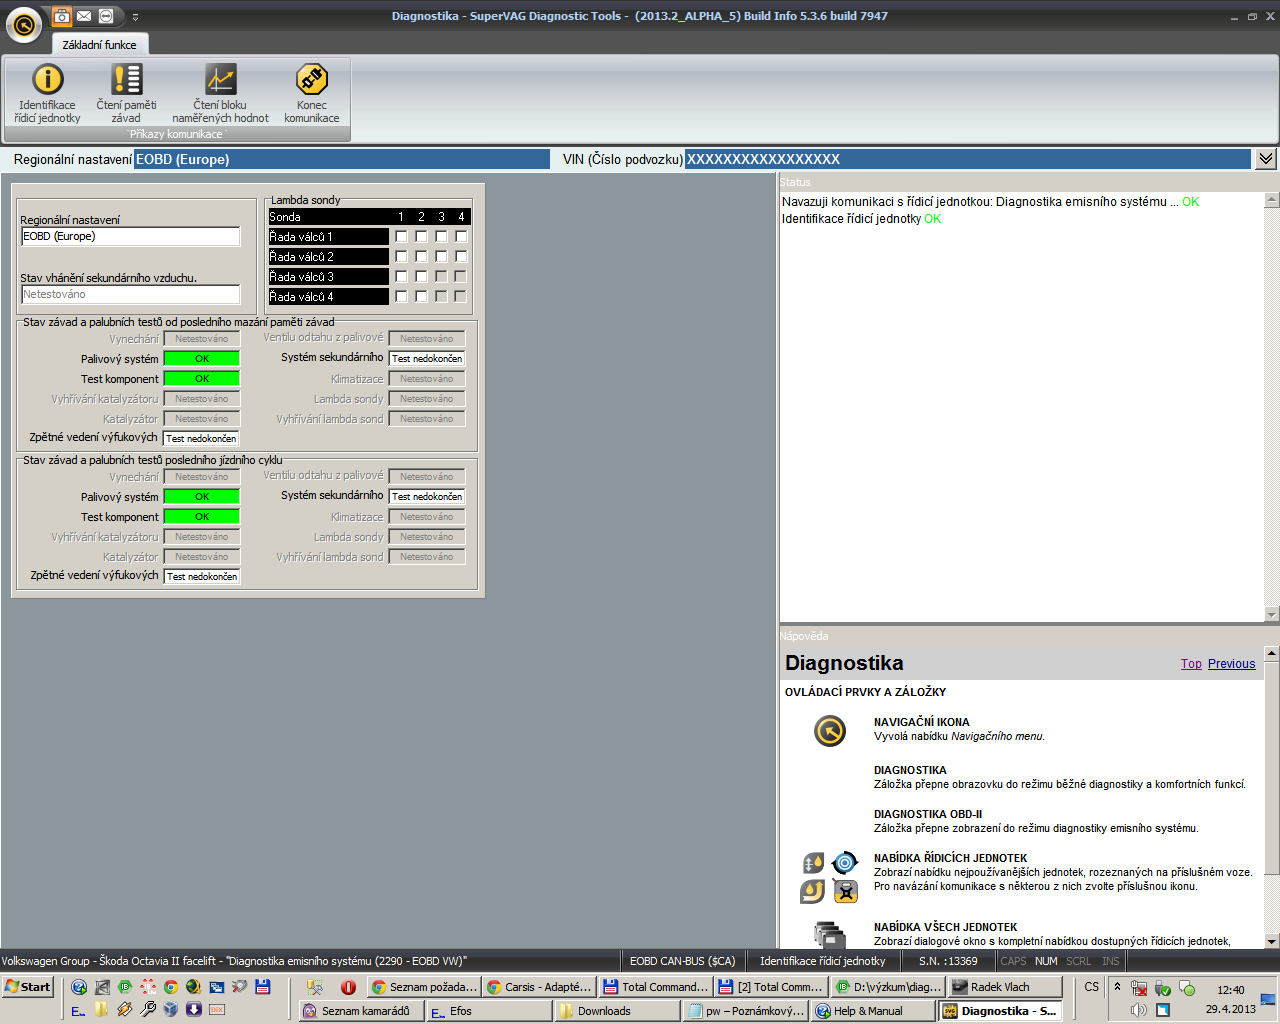Switch to Seznam kamarádů taskbar window
Viewport: 1280px width, 1024px height.
(x=363, y=1011)
